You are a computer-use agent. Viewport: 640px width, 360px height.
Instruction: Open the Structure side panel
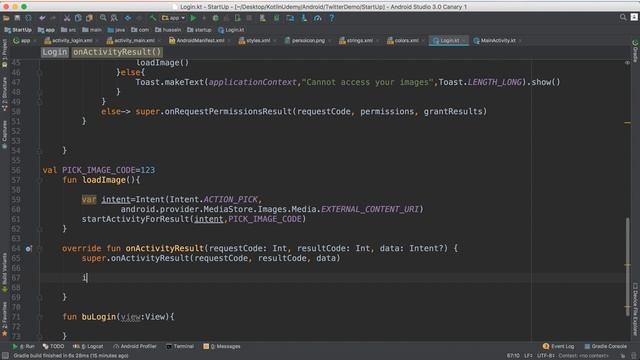tap(4, 94)
